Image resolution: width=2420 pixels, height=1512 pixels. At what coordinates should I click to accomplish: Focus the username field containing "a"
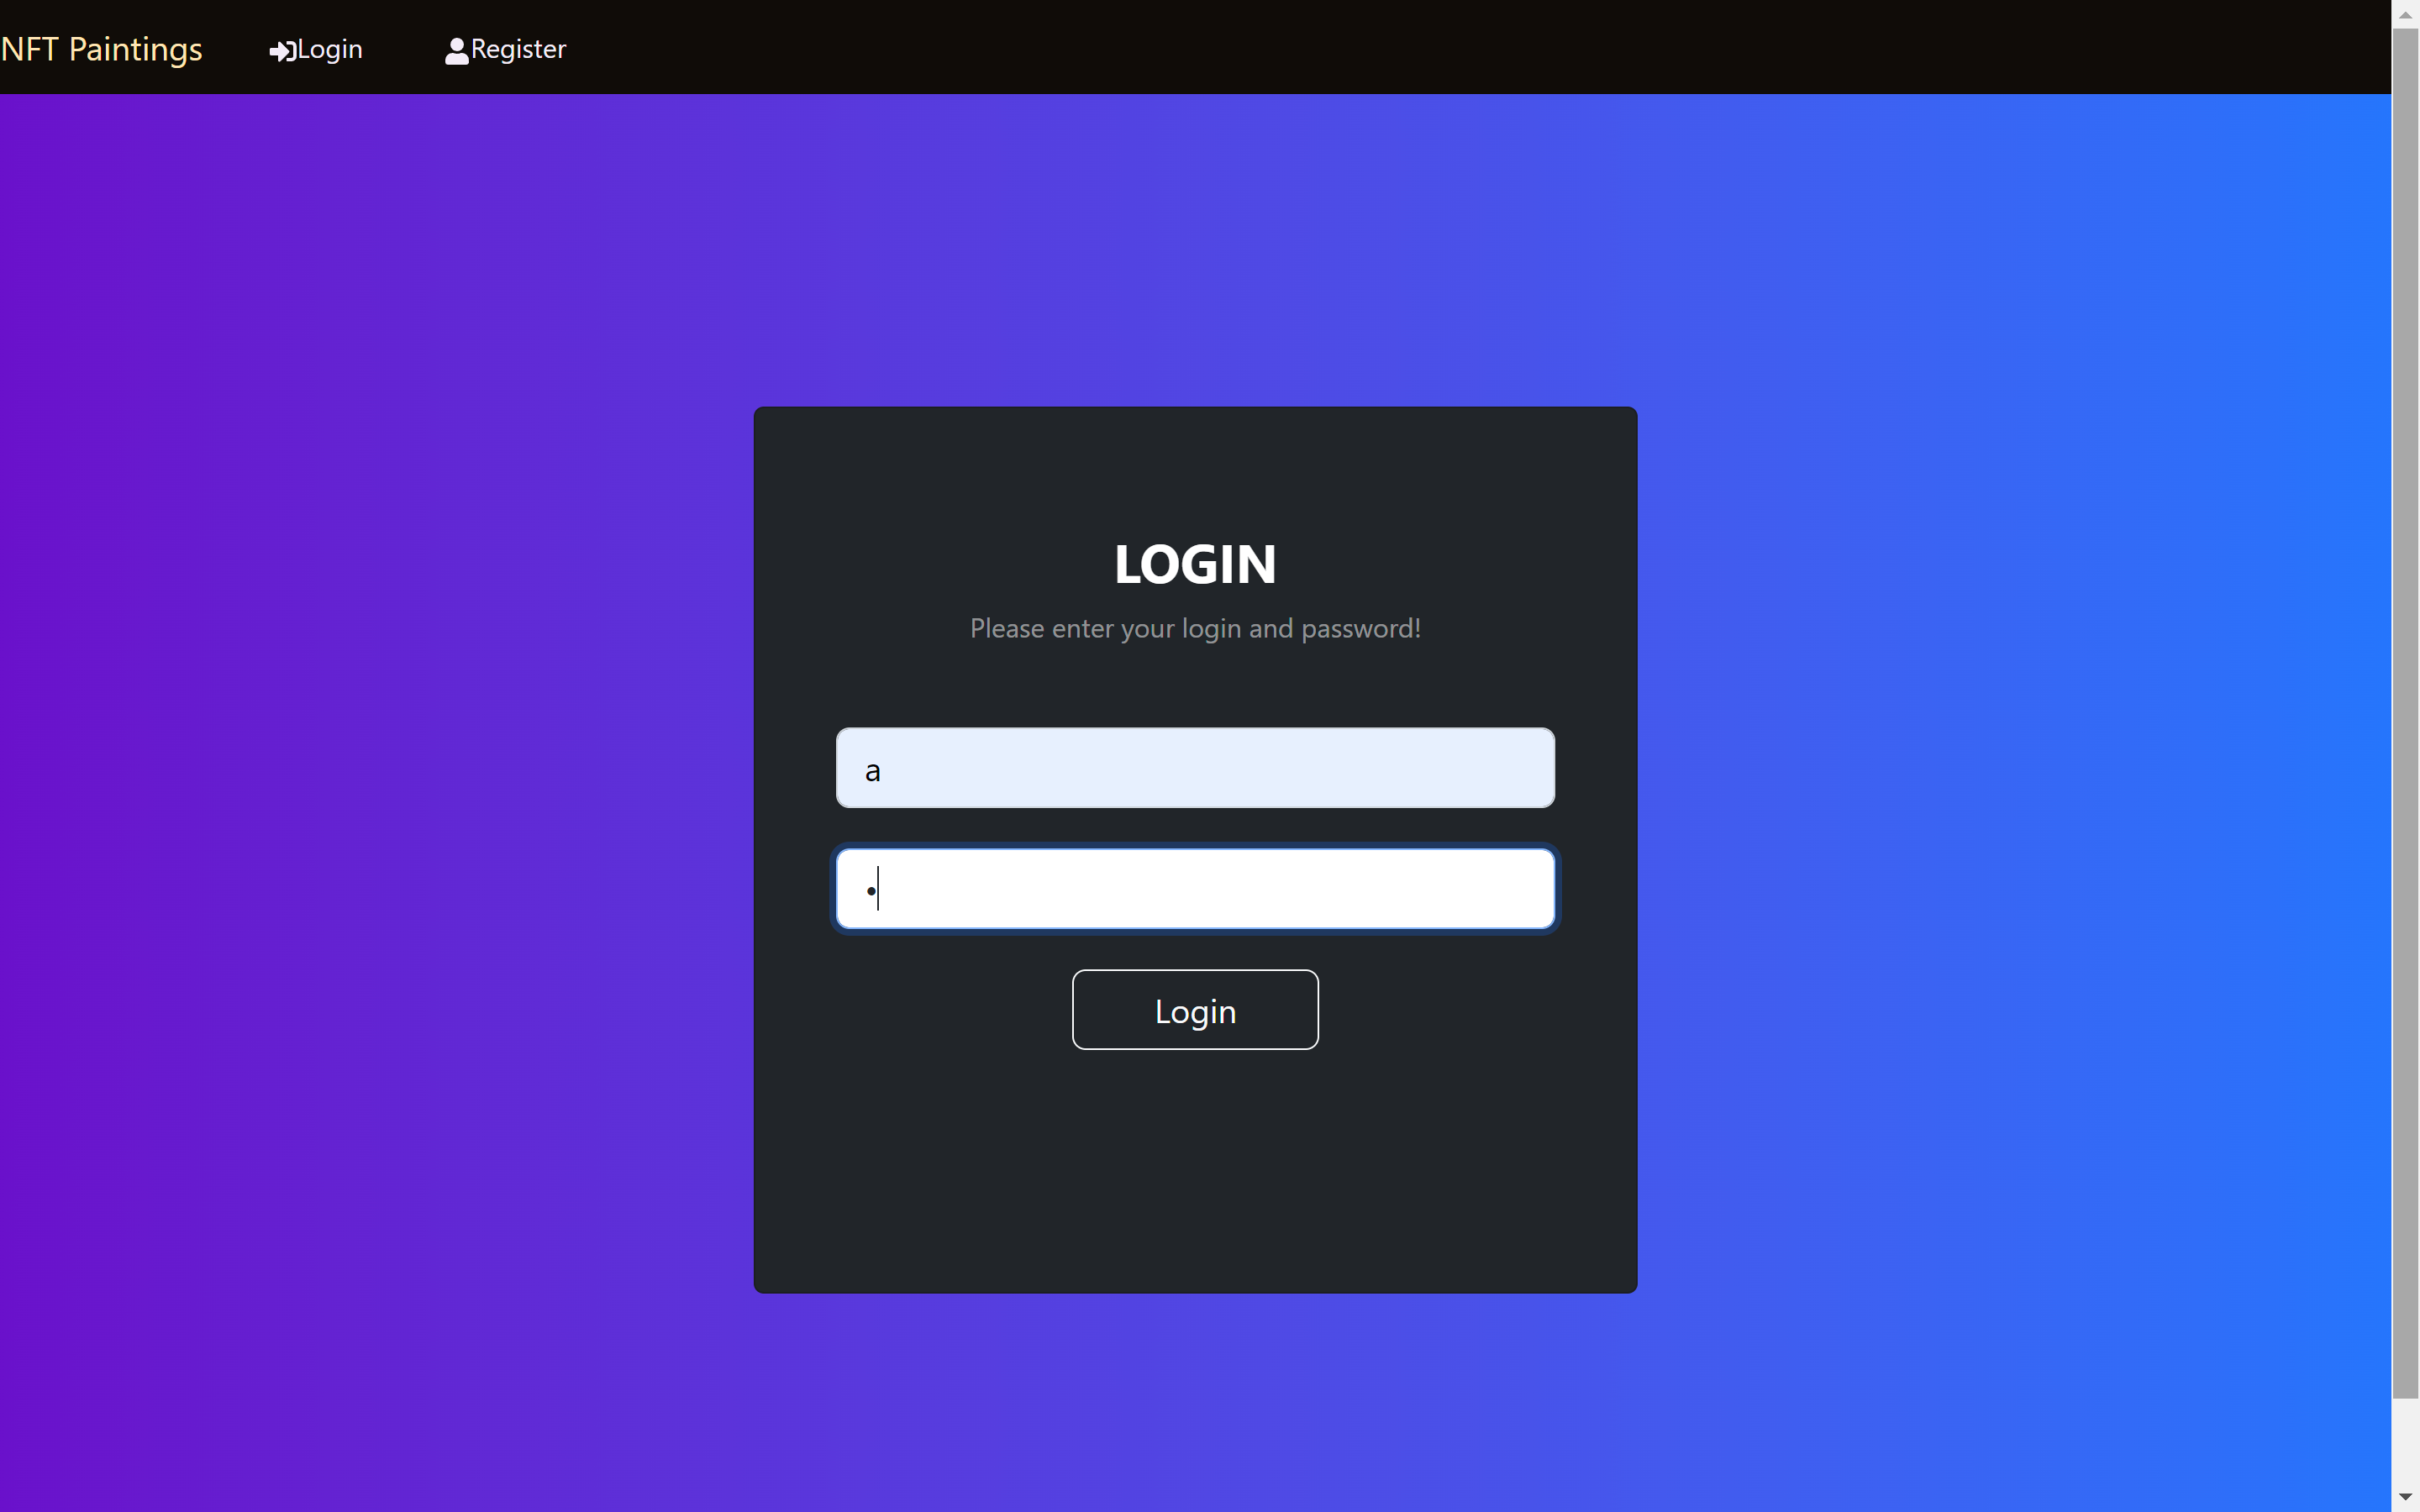point(1195,768)
